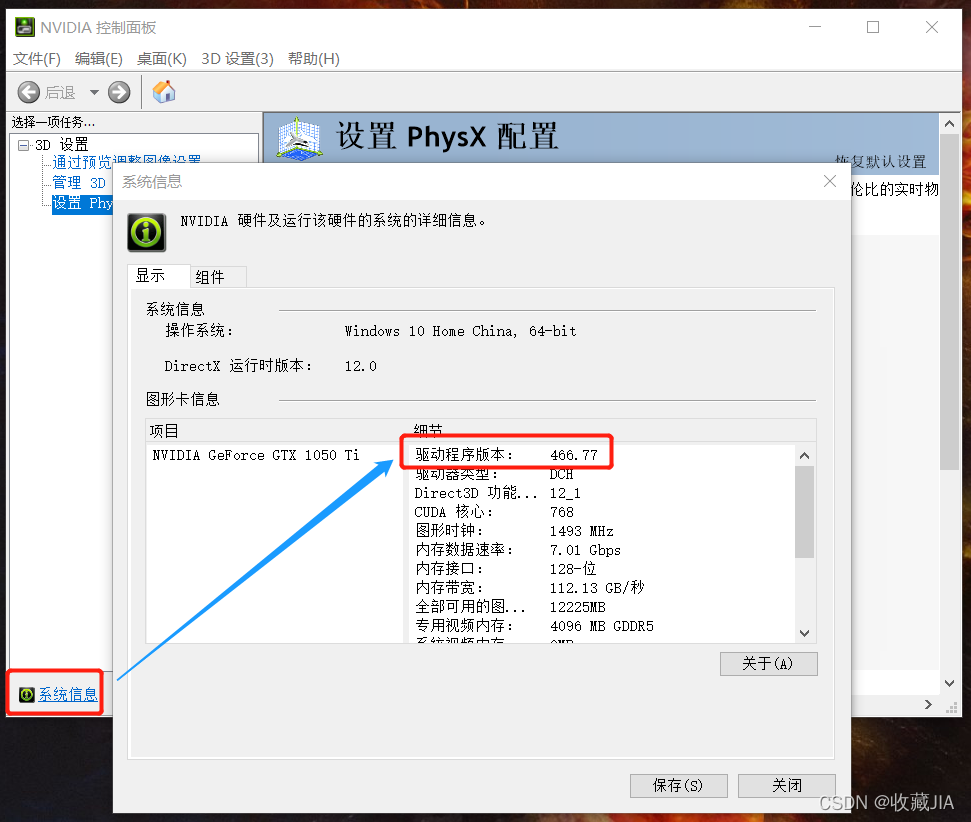Click the 专用视频内存 4096 MB GDDR5 row
This screenshot has width=971, height=822.
pyautogui.click(x=534, y=626)
